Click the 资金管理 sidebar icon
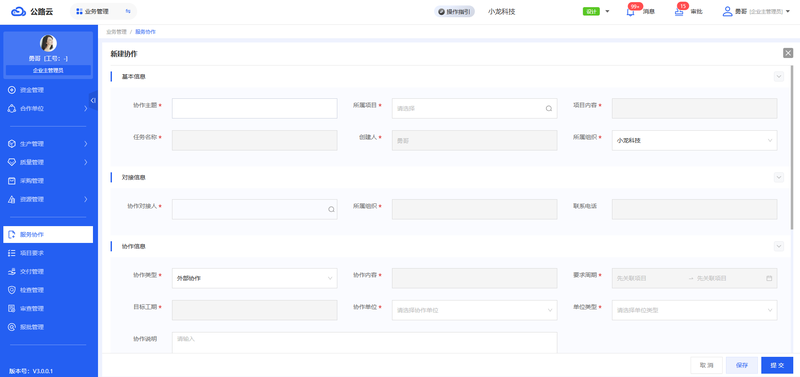800x377 pixels. pos(12,90)
